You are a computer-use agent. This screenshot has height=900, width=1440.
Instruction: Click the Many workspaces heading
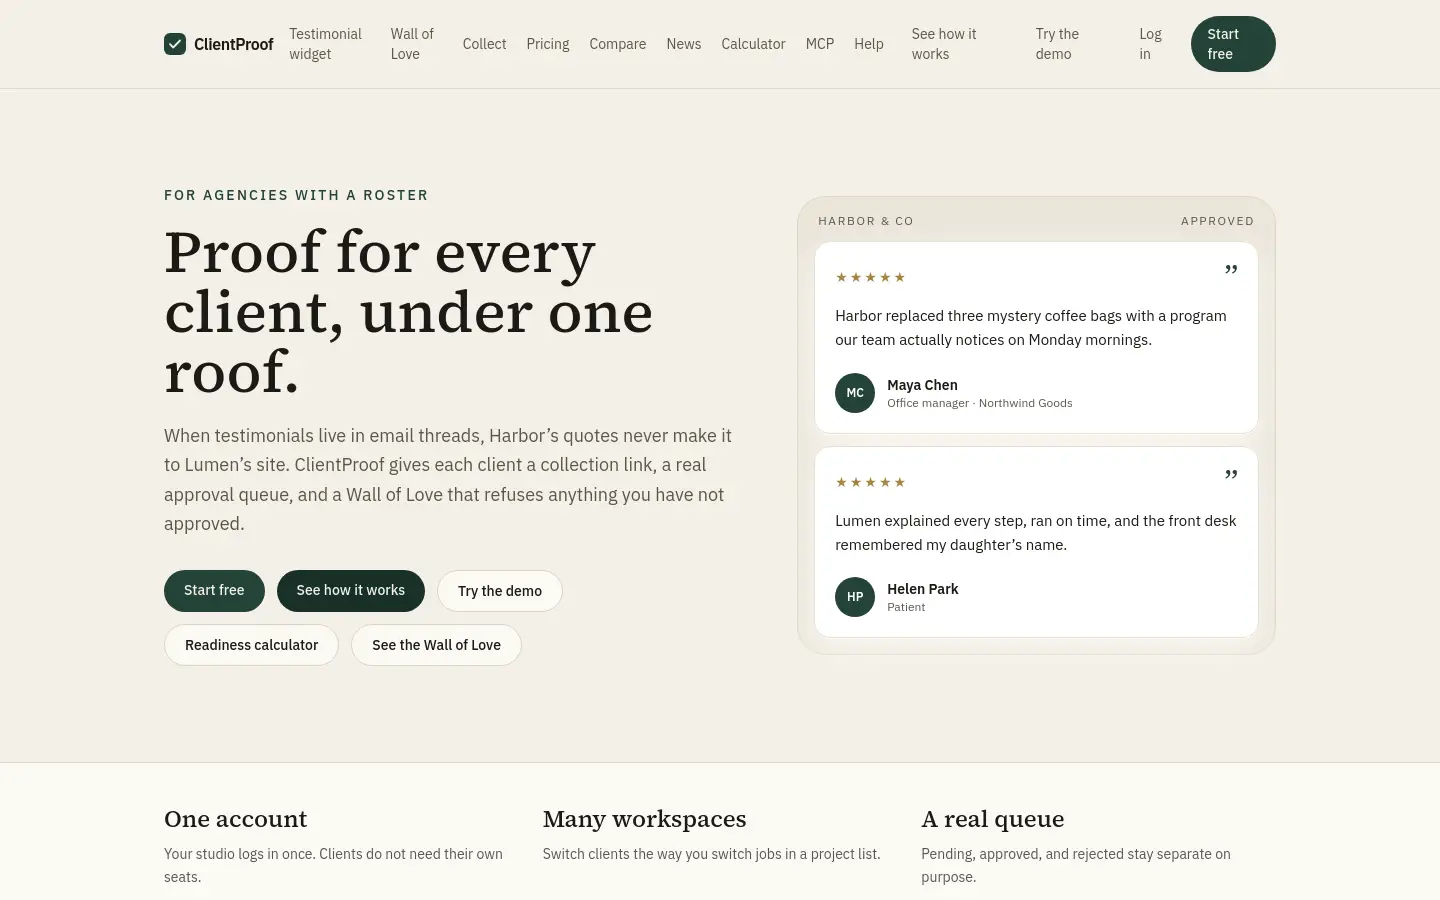coord(645,819)
